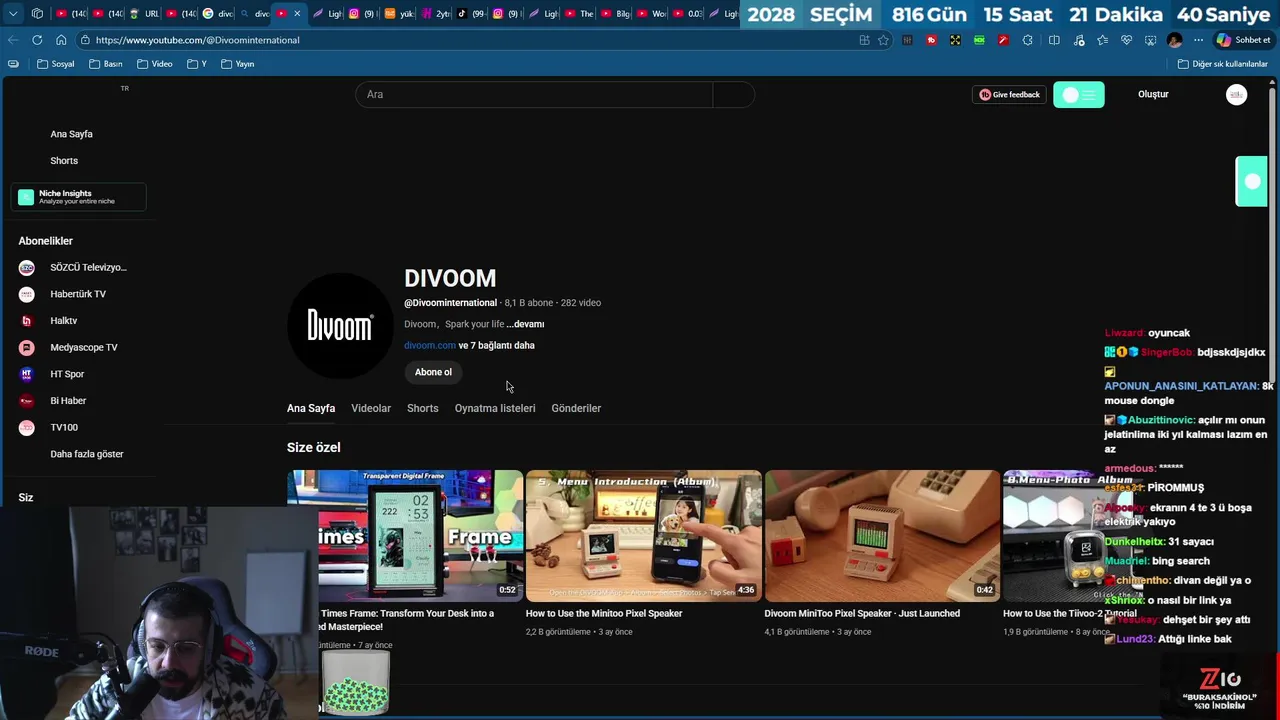1280x720 pixels.
Task: Open the screenshot tool icon in toolbar
Action: (1151, 40)
